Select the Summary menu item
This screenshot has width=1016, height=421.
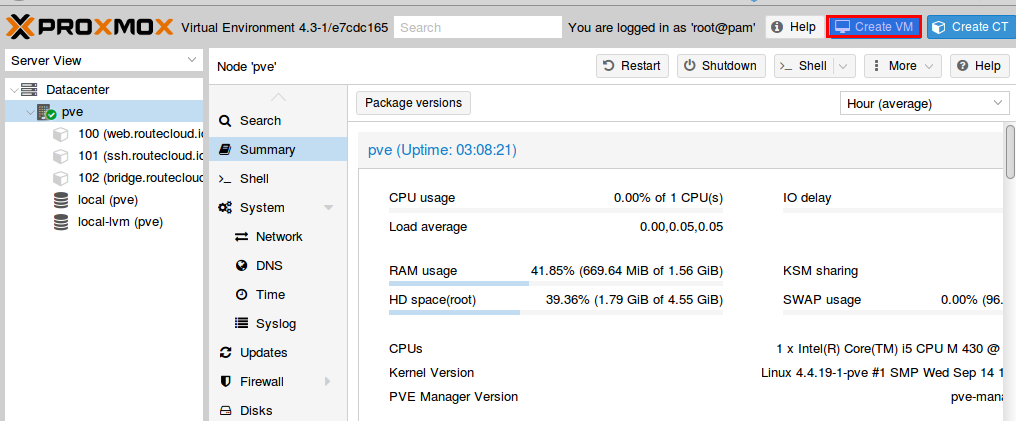pos(278,150)
